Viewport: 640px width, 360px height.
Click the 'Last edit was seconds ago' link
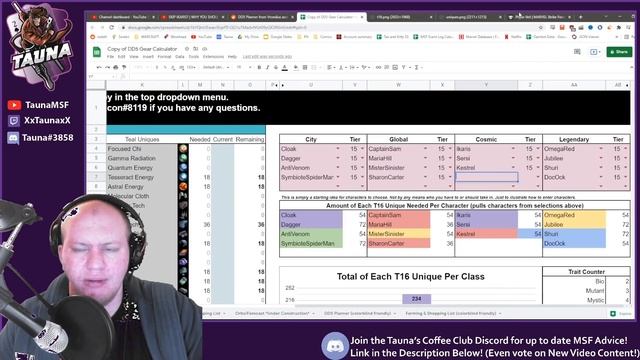267,57
